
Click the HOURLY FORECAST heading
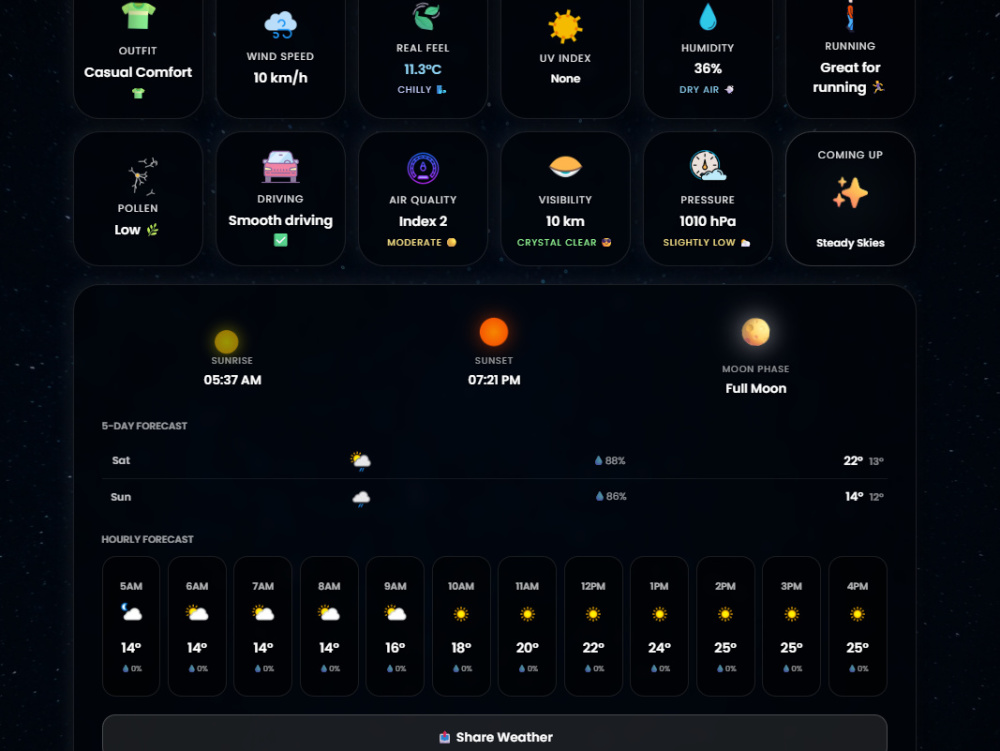point(147,539)
